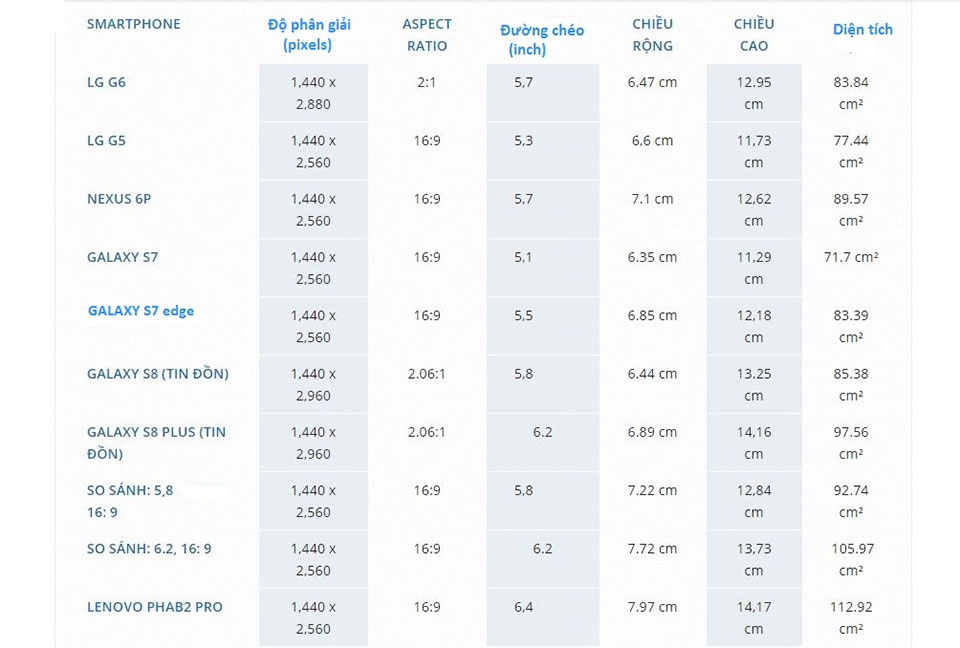Select the ASPECT RATIO header
Viewport: 960px width, 648px height.
427,34
